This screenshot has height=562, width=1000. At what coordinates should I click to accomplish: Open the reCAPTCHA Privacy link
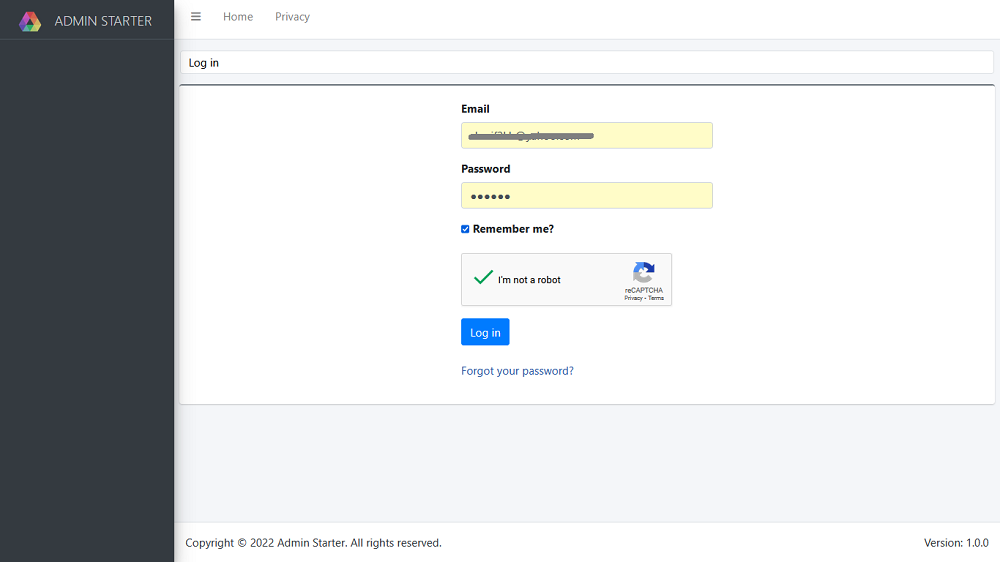point(633,298)
